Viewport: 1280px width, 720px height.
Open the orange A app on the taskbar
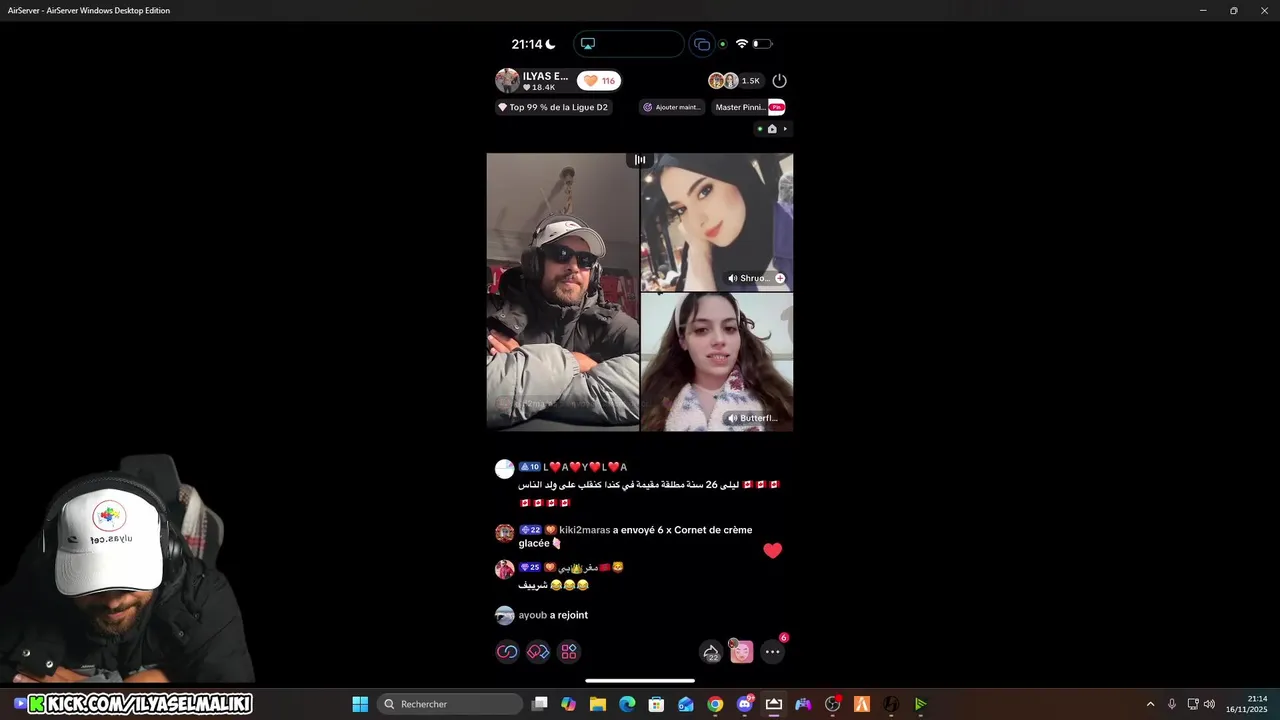[x=862, y=704]
